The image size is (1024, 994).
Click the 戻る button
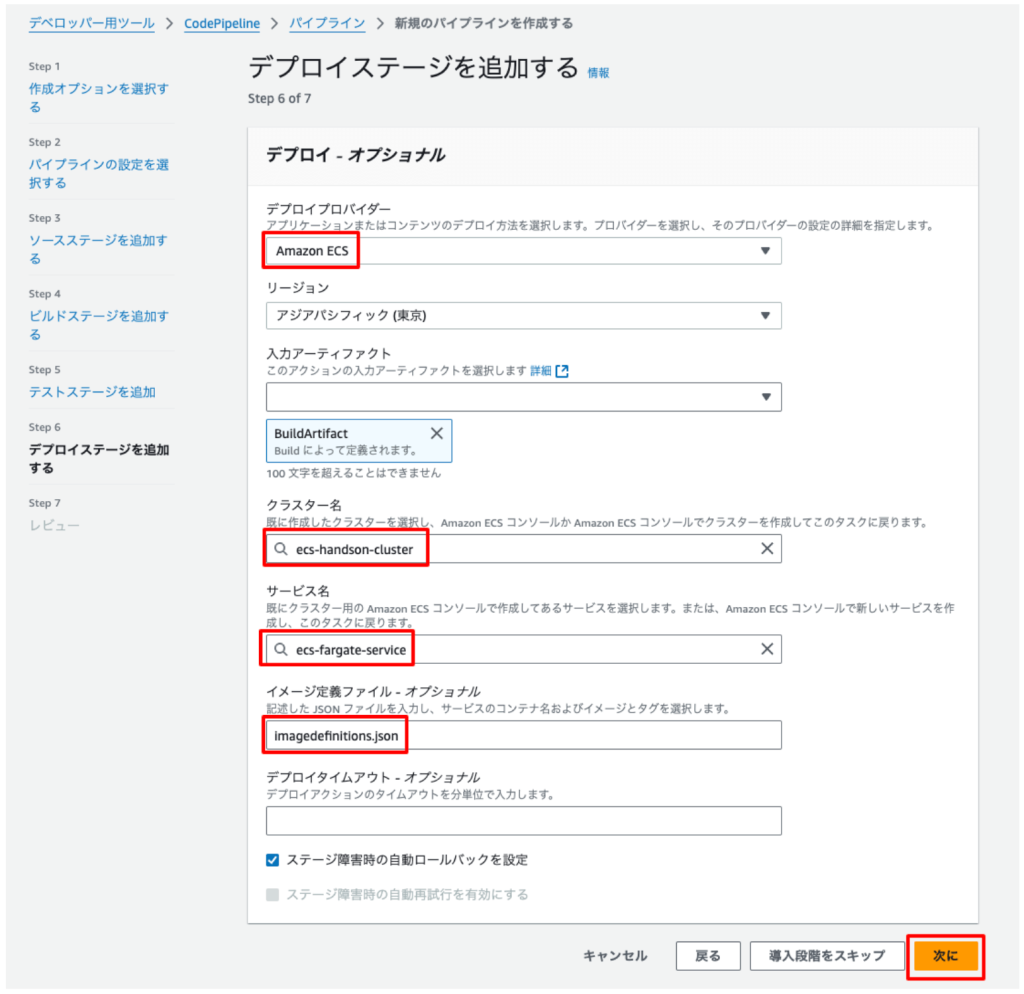click(x=708, y=956)
